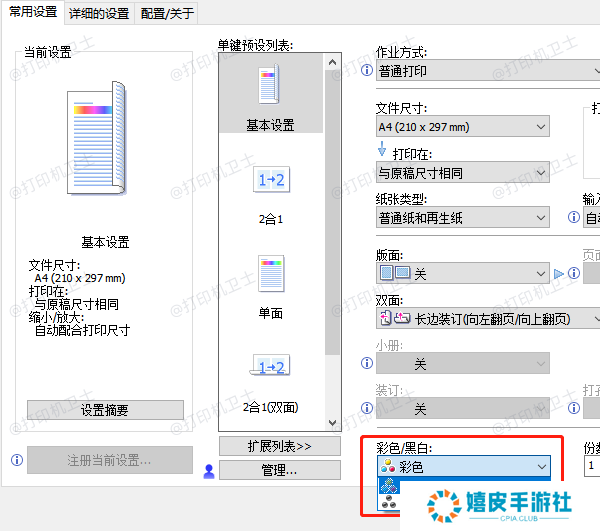Open the 打印在 与原稿尺寸相同 dropdown
Image resolution: width=600 pixels, height=531 pixels.
click(463, 173)
